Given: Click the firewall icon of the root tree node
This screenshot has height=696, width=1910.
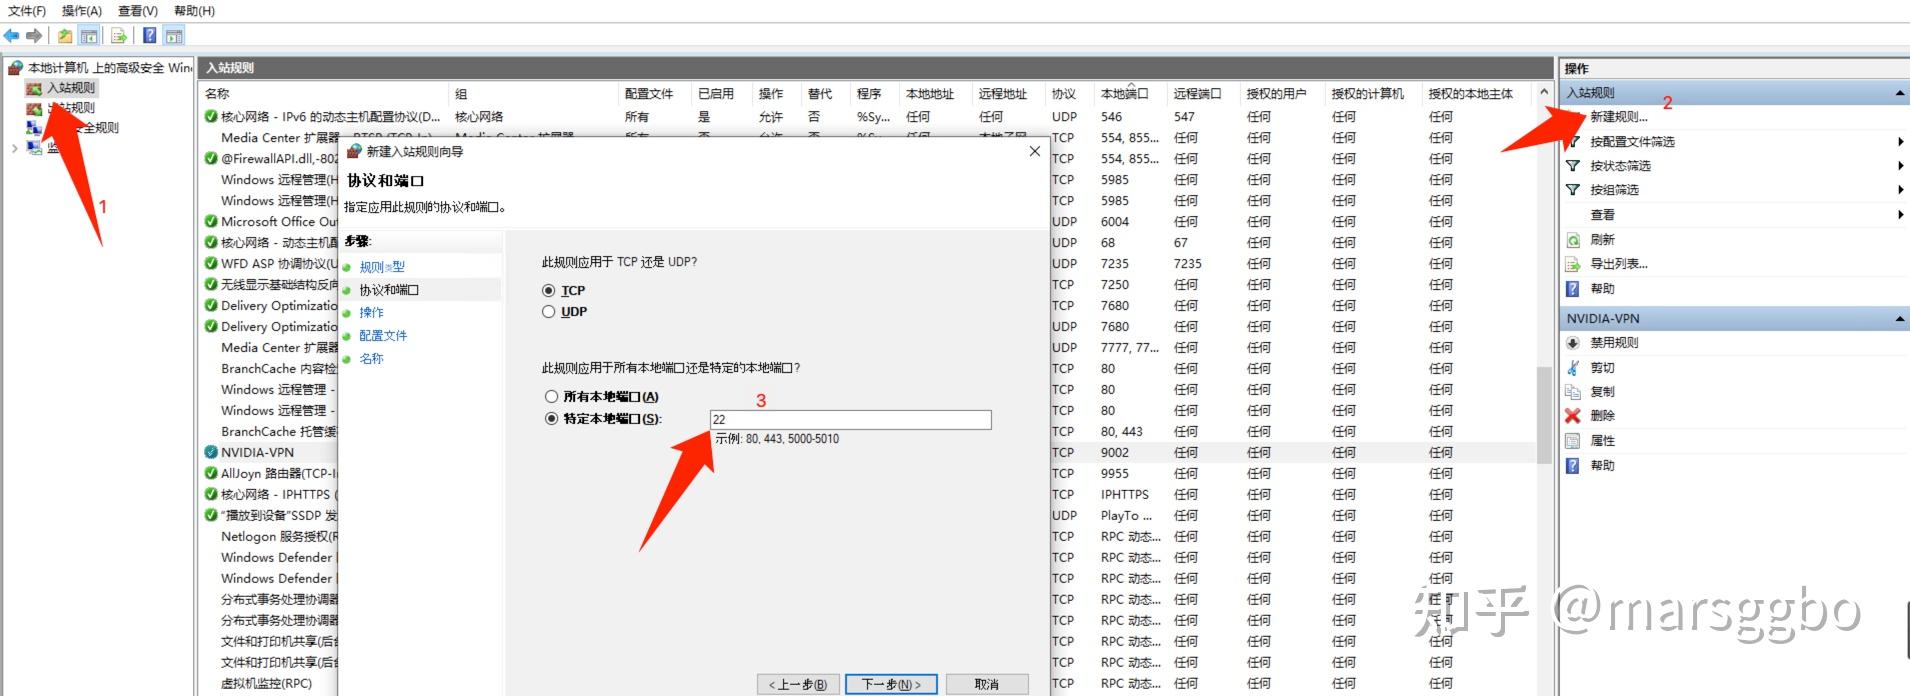Looking at the screenshot, I should [x=15, y=68].
